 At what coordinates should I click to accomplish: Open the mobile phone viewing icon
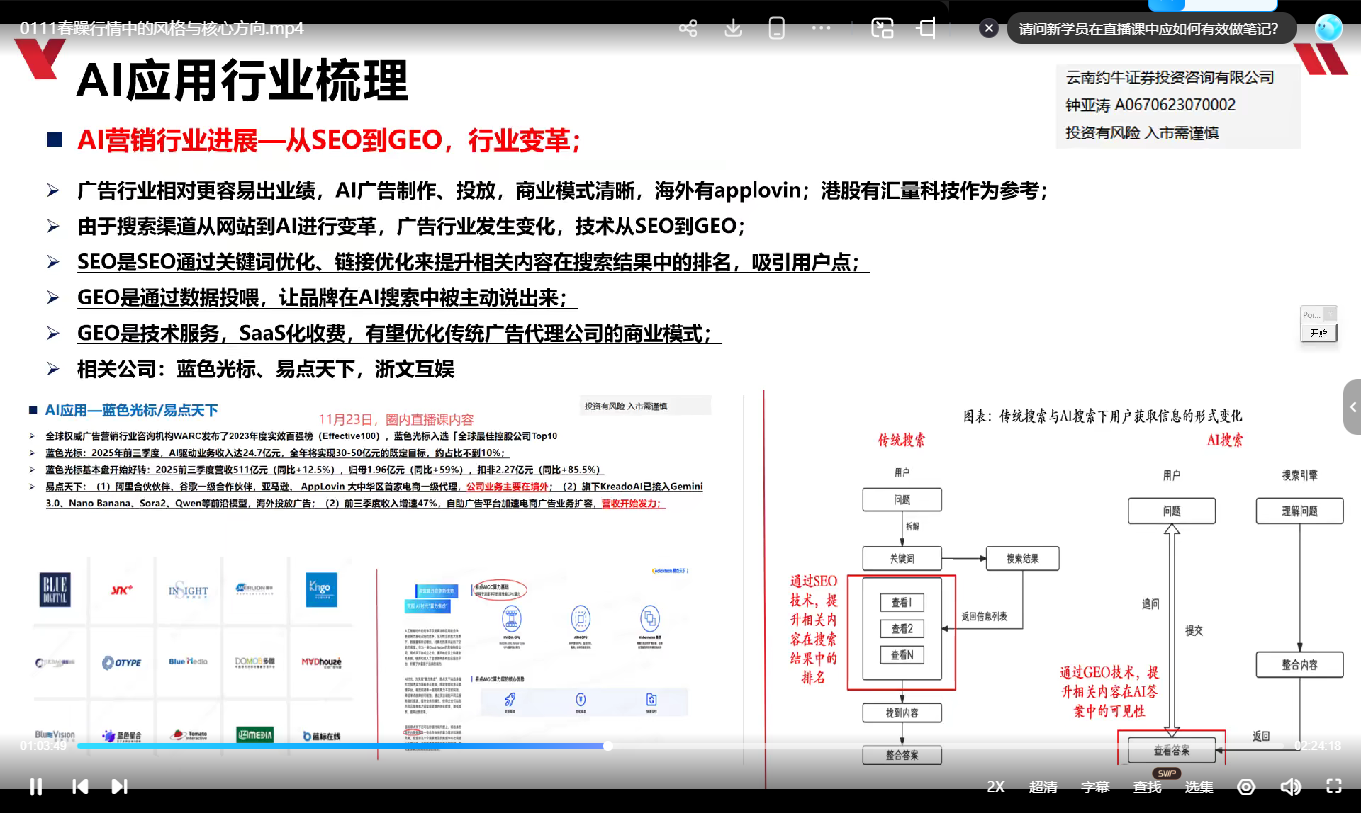point(777,28)
